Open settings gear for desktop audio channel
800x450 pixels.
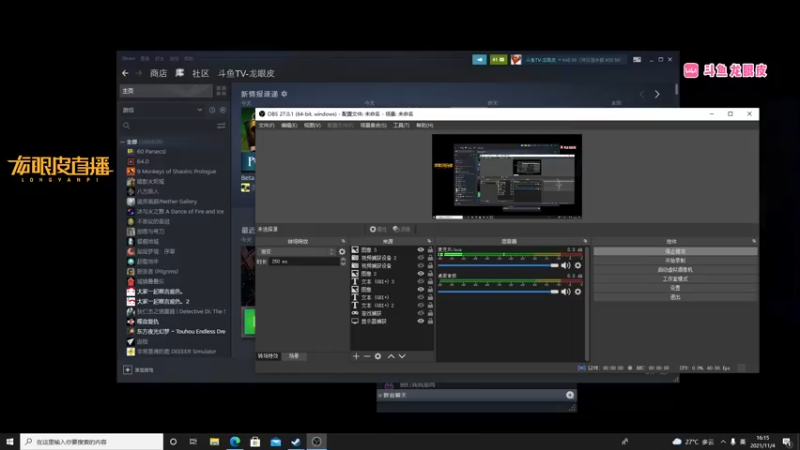tap(578, 292)
